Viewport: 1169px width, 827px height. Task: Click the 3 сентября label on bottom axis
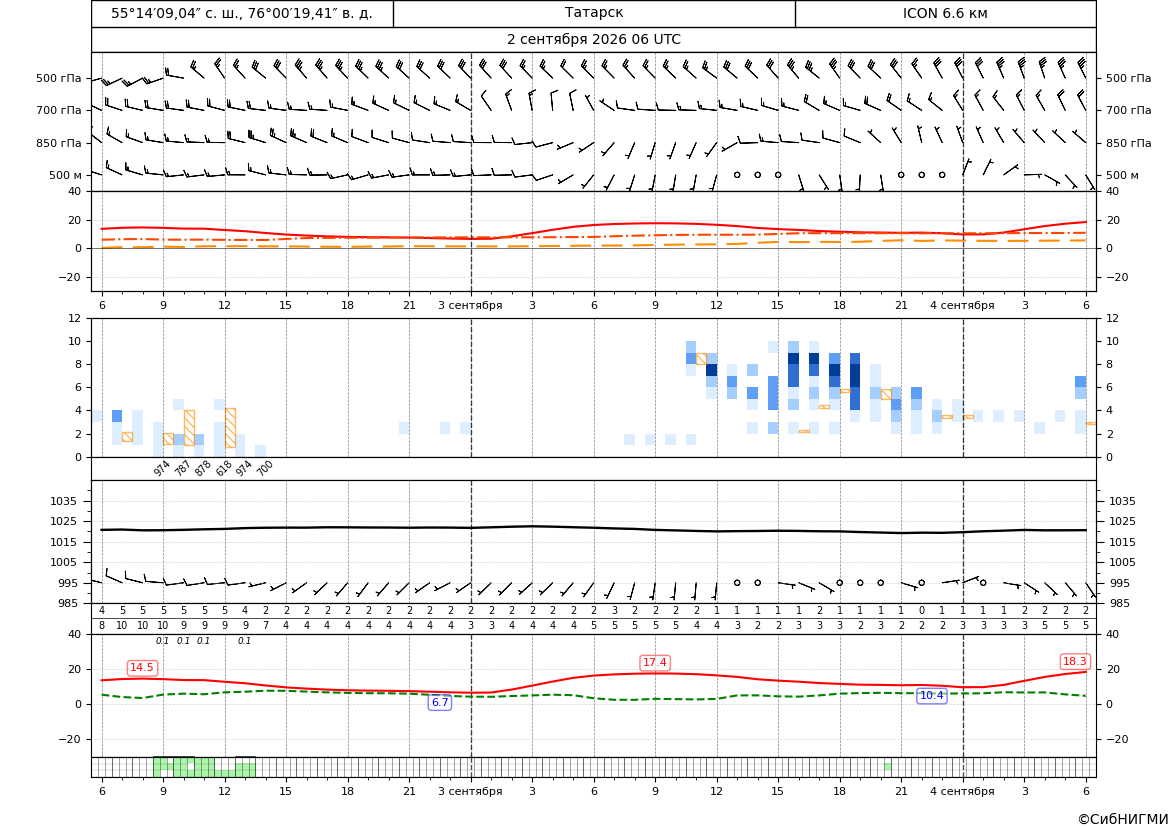click(470, 791)
